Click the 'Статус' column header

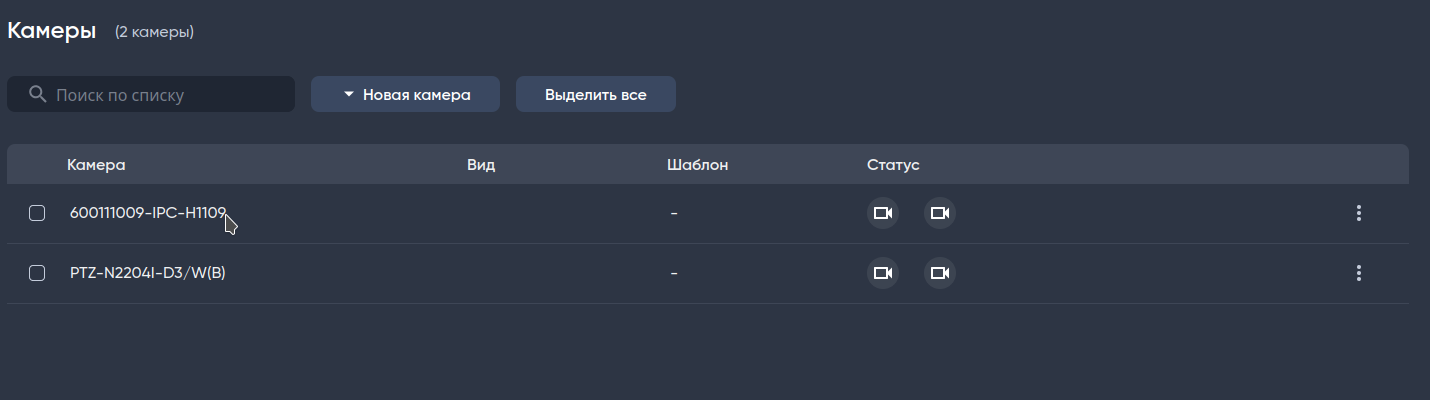893,164
